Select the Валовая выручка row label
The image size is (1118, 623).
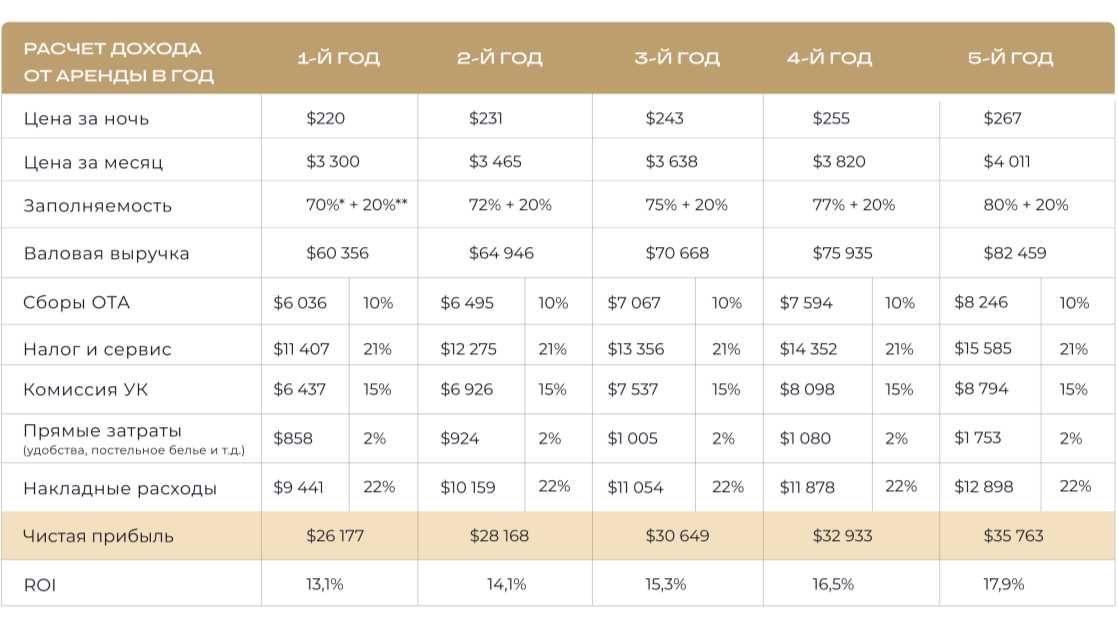[106, 253]
